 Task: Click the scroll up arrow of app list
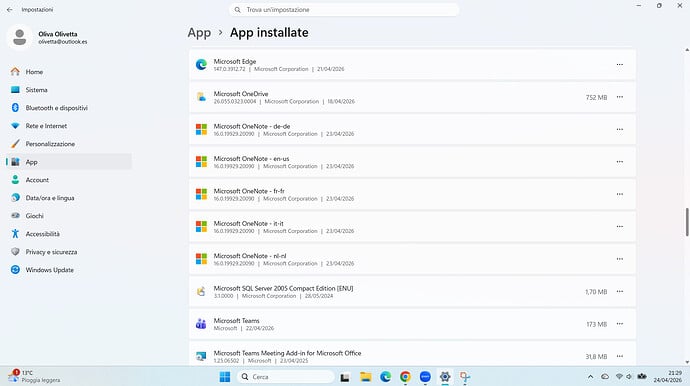687,50
